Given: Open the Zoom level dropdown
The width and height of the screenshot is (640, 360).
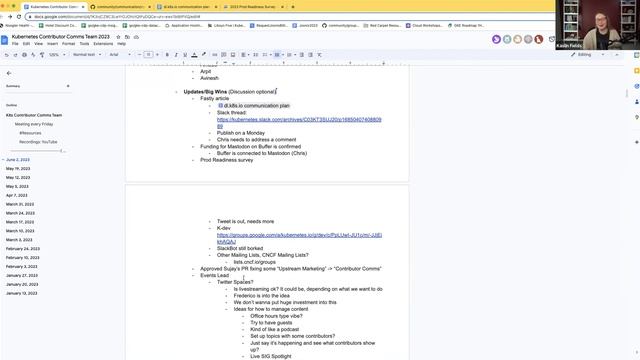Looking at the screenshot, I should (57, 55).
